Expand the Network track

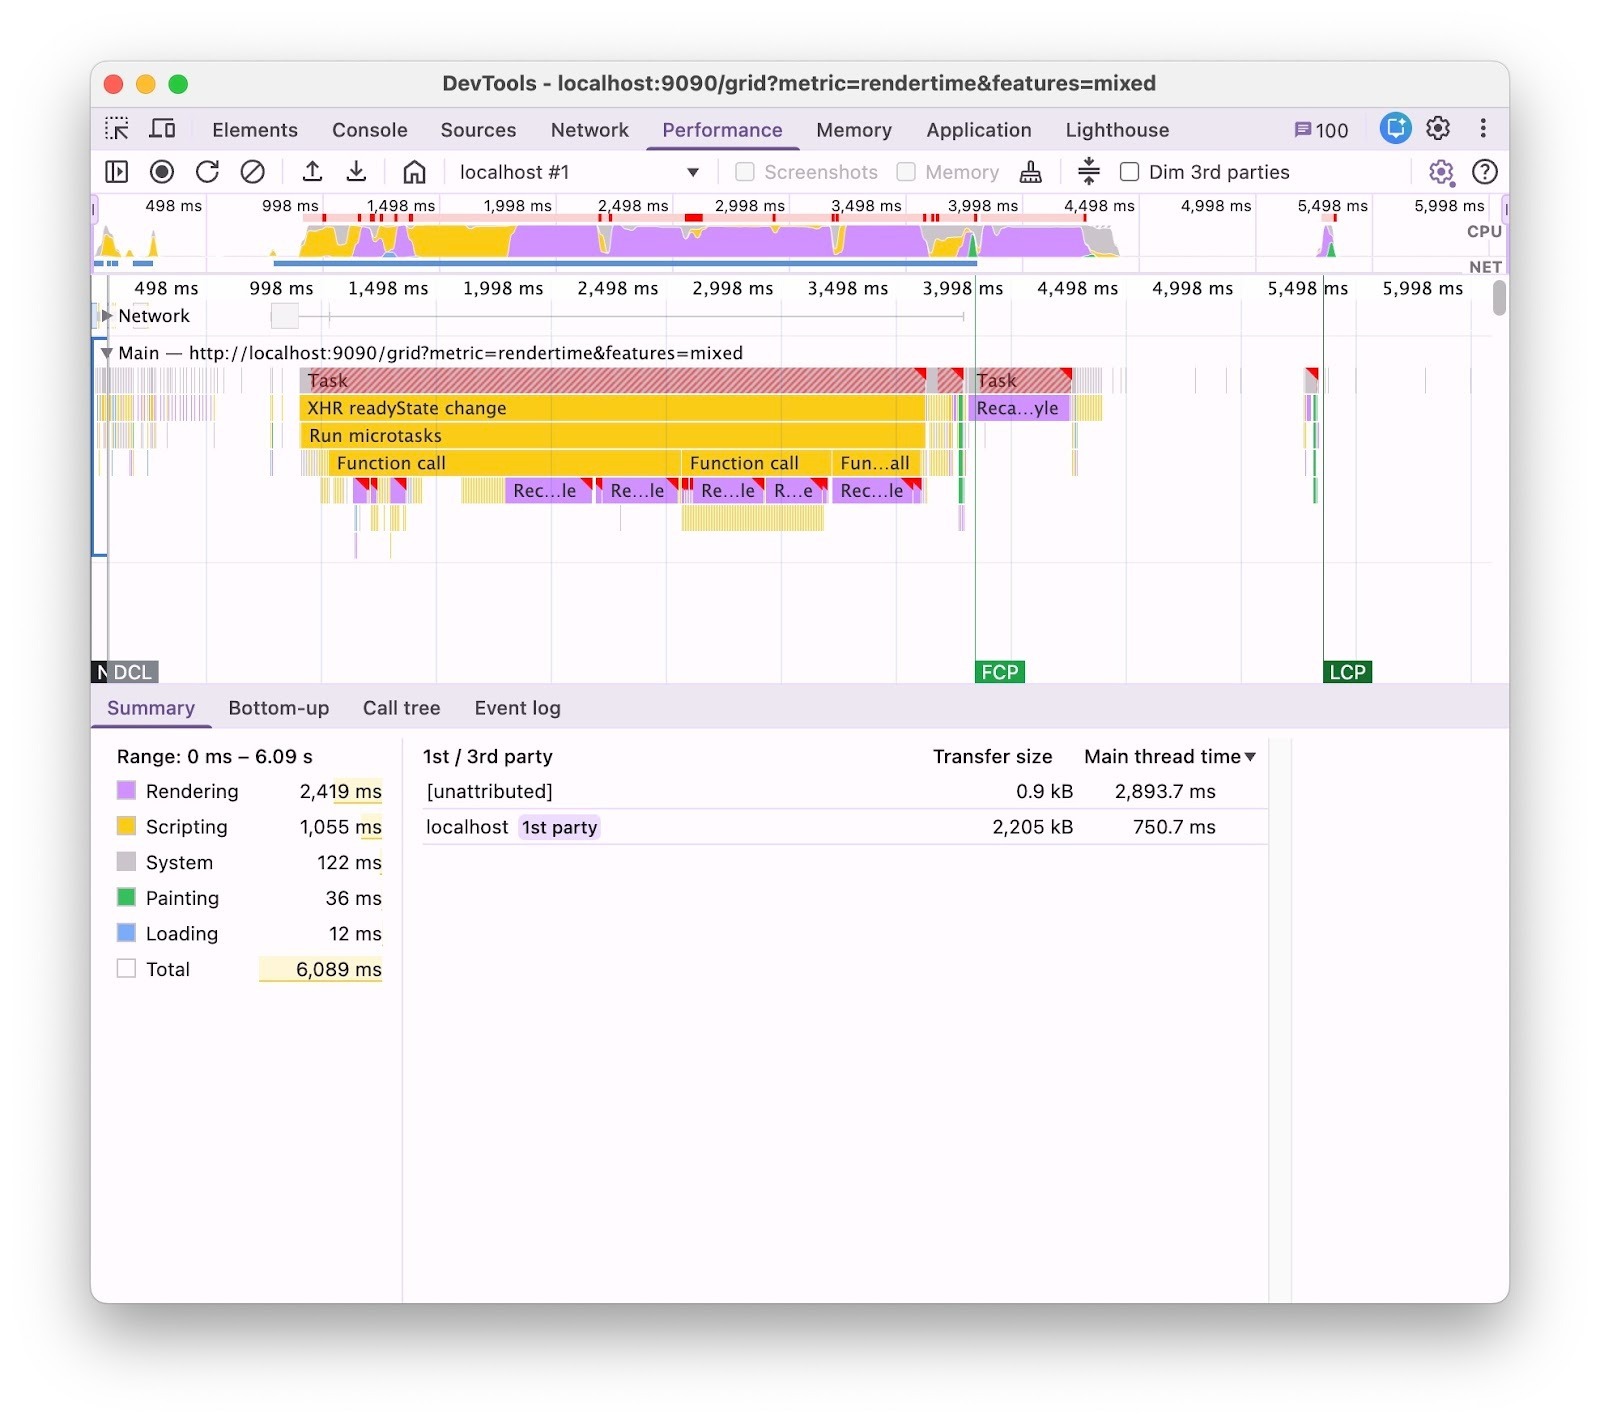(106, 316)
